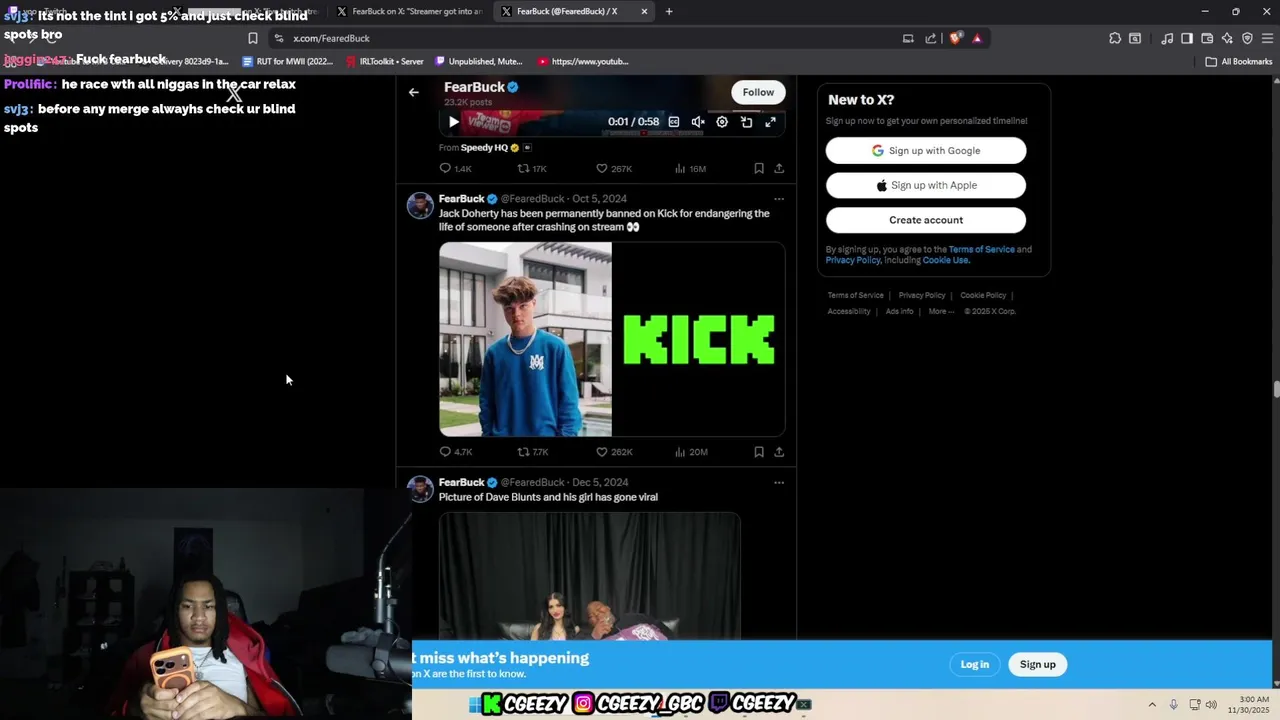
Task: Open the Dave Blunts photo
Action: (590, 576)
